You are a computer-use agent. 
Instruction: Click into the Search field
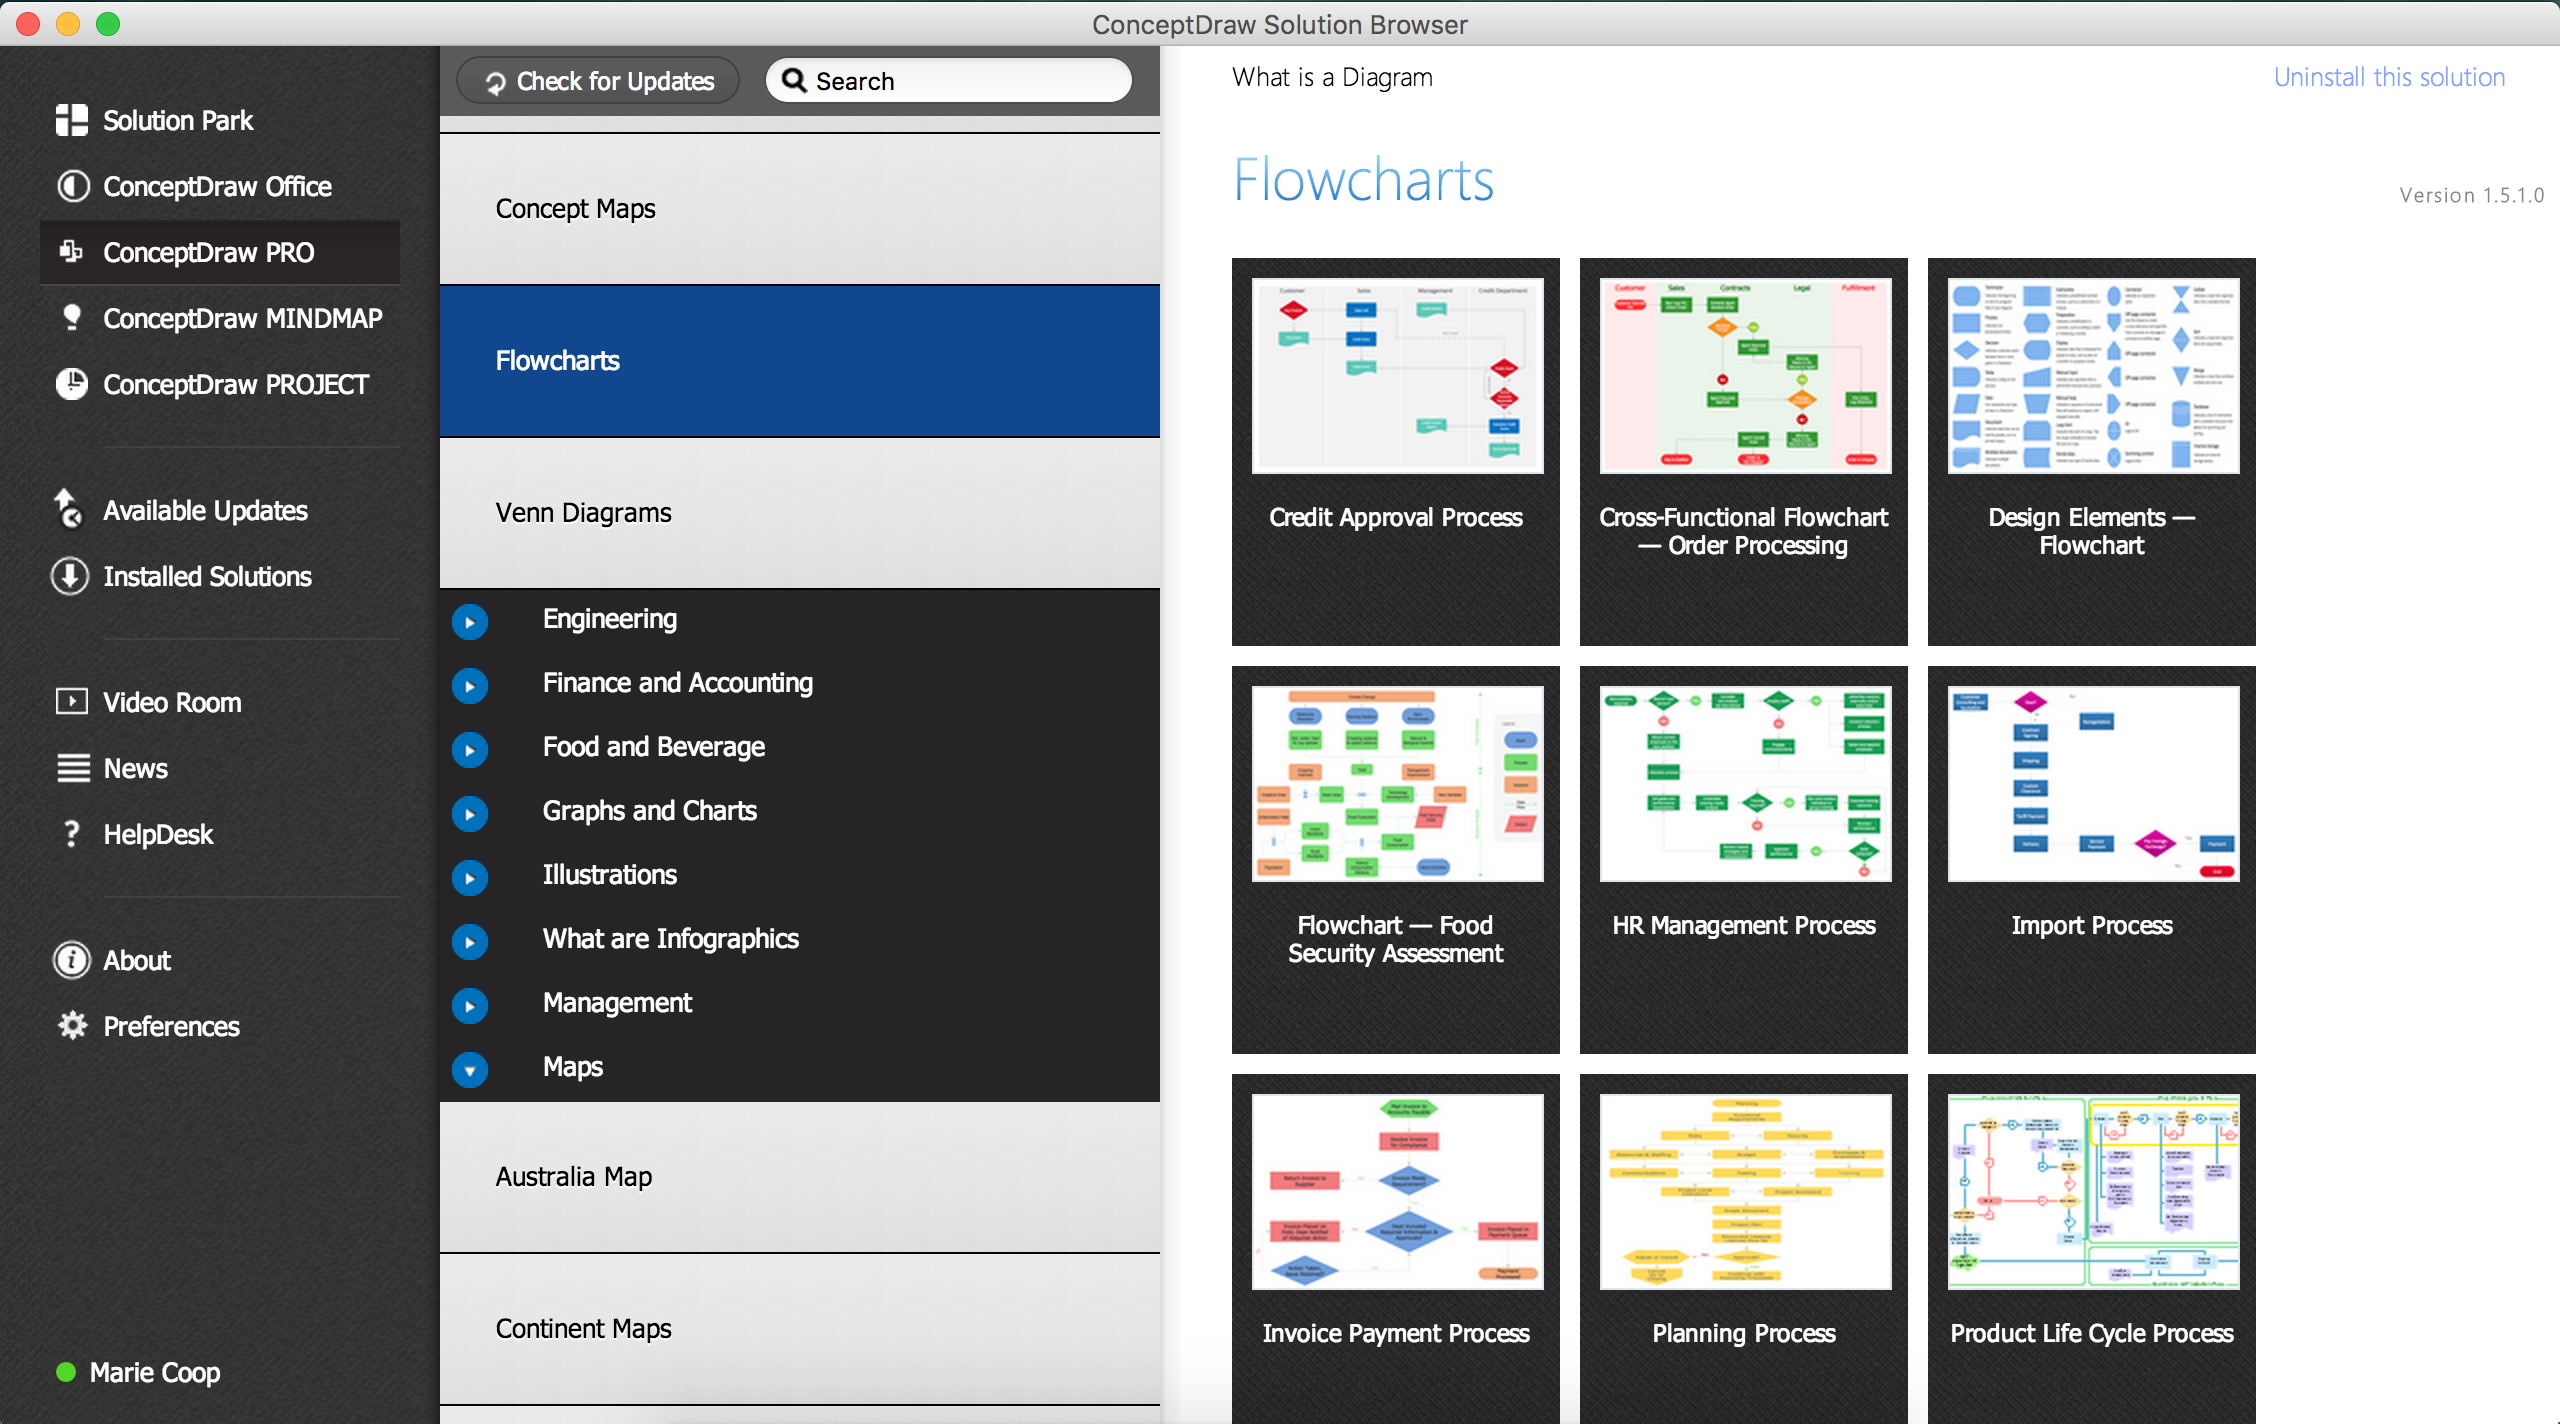click(960, 81)
